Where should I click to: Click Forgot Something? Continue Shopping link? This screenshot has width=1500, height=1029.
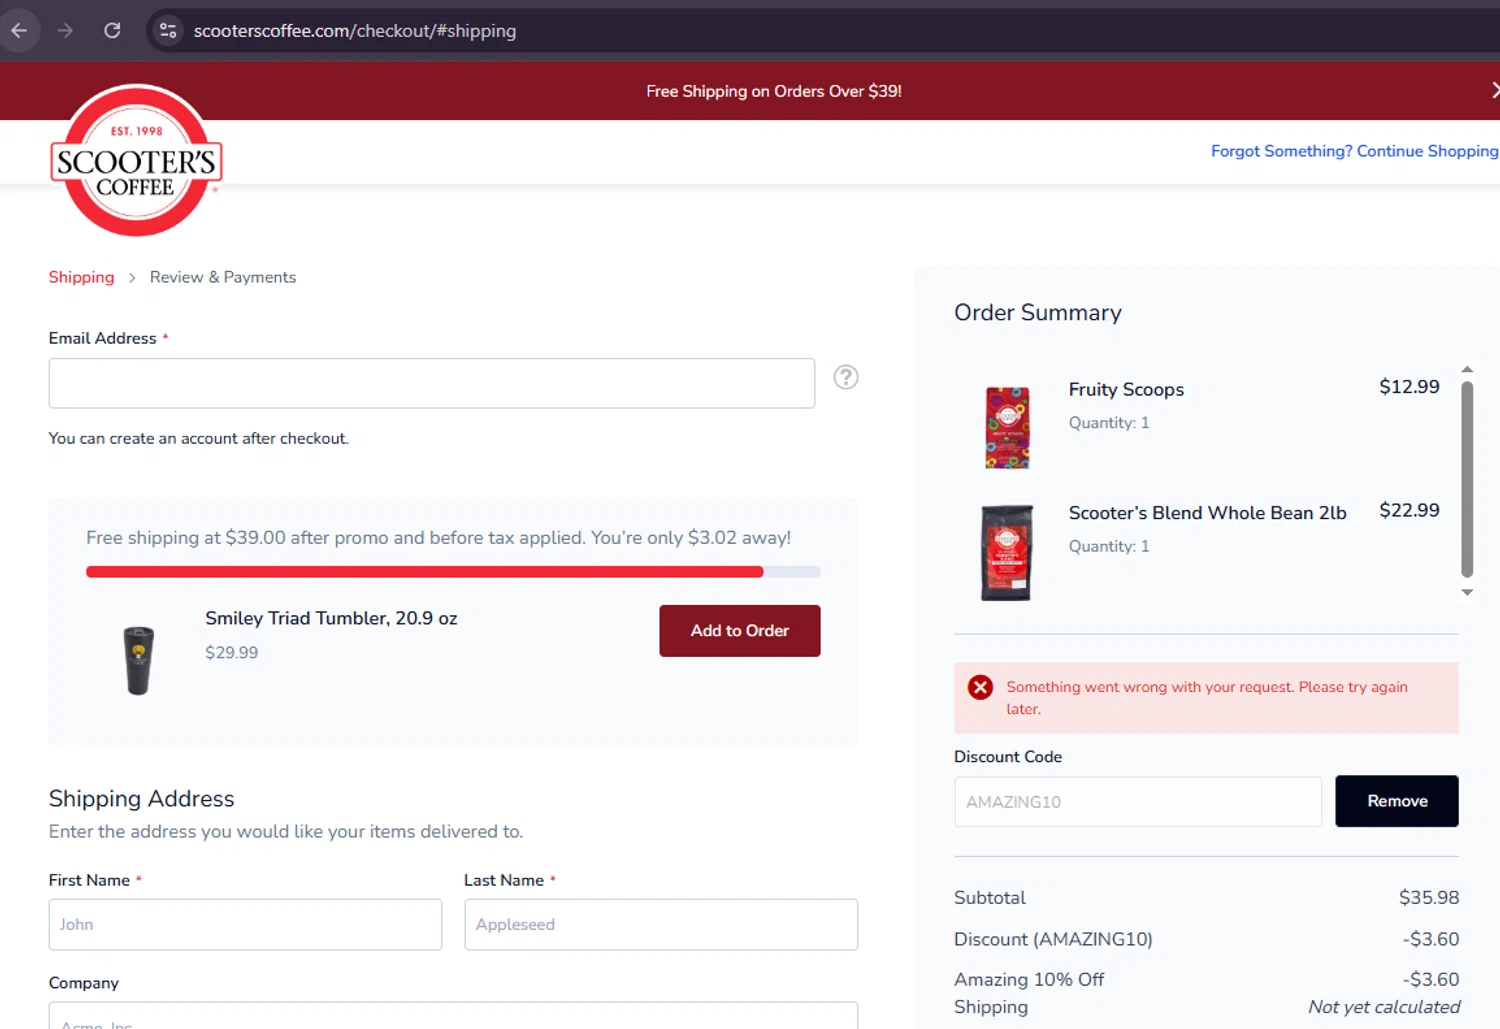1355,151
